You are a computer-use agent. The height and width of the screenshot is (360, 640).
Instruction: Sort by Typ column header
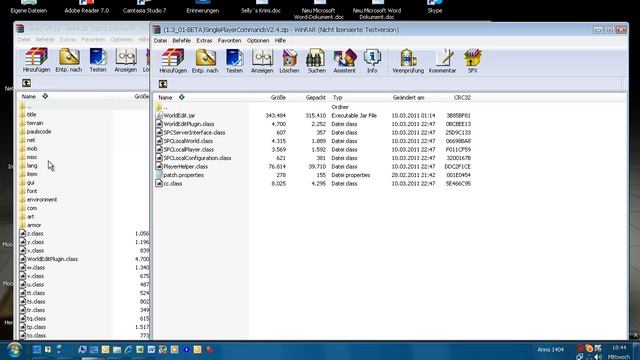coord(337,98)
